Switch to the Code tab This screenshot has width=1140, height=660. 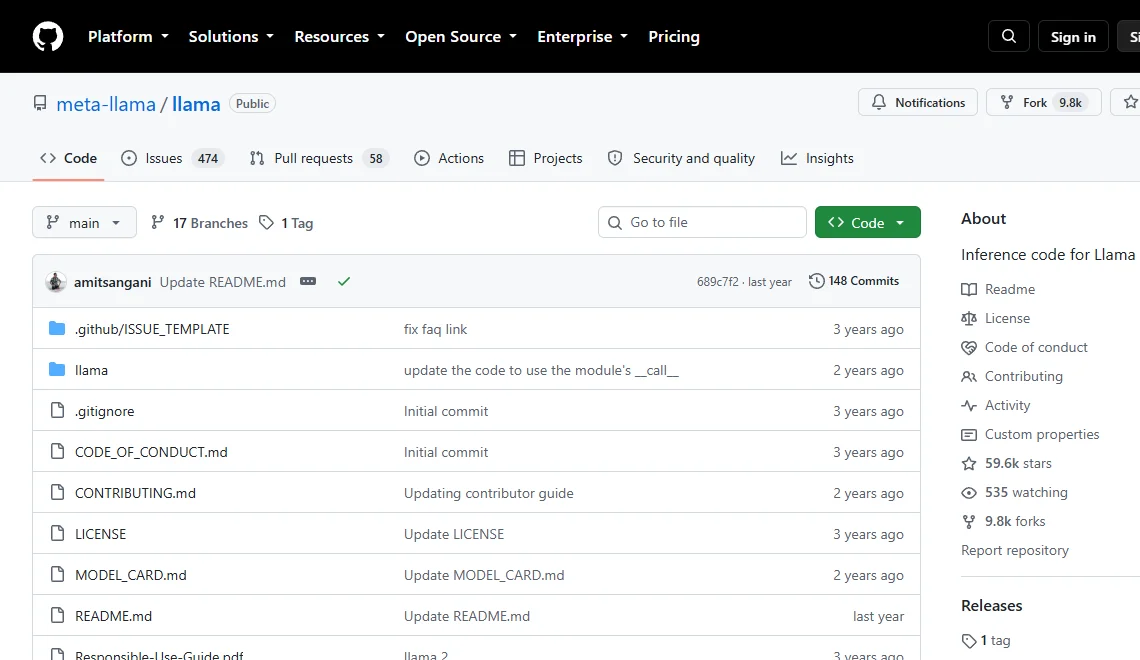(x=68, y=158)
